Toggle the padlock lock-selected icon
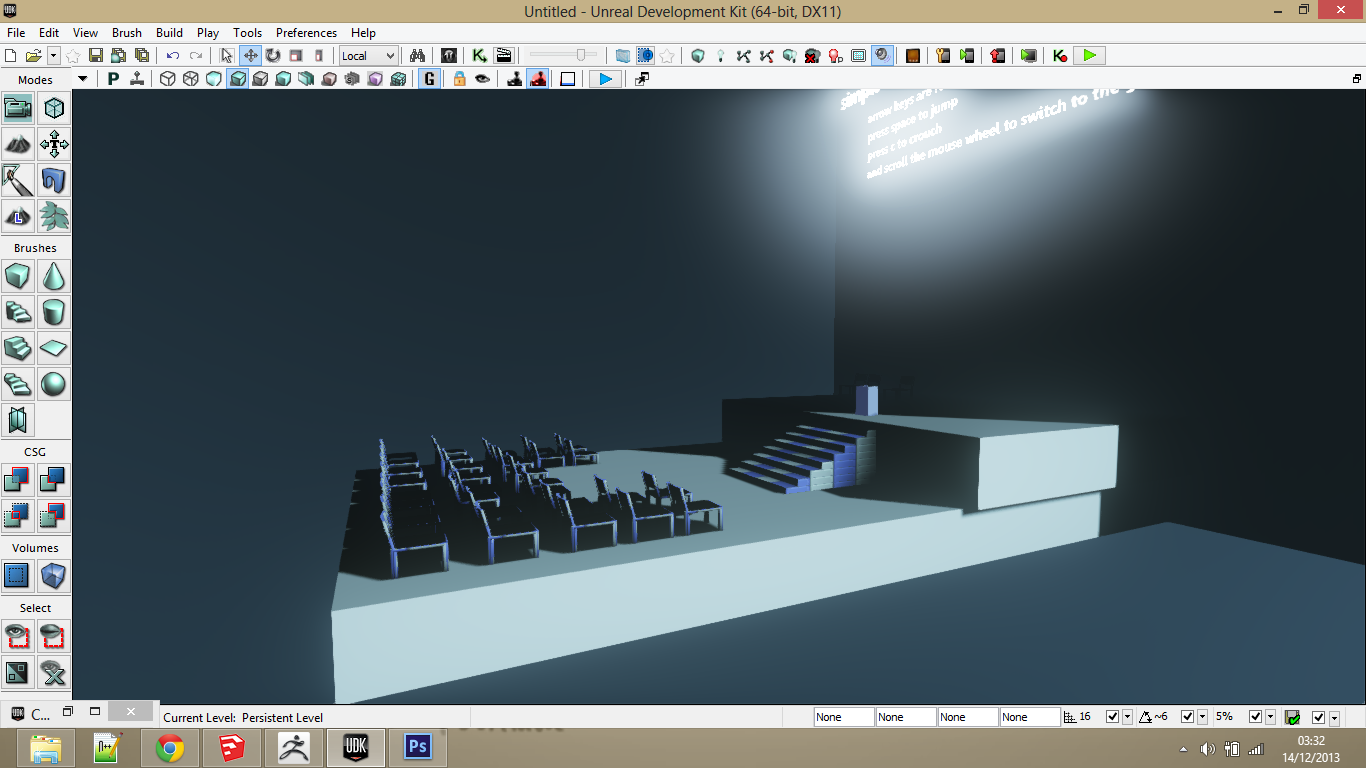 pos(459,79)
